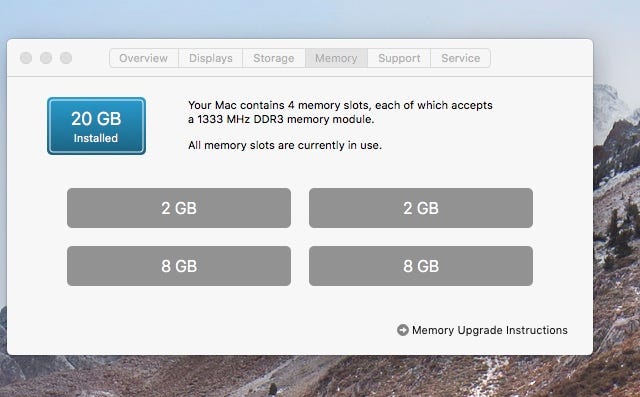Click the top-right 2 GB memory slot
Viewport: 640px width, 397px height.
(x=421, y=208)
